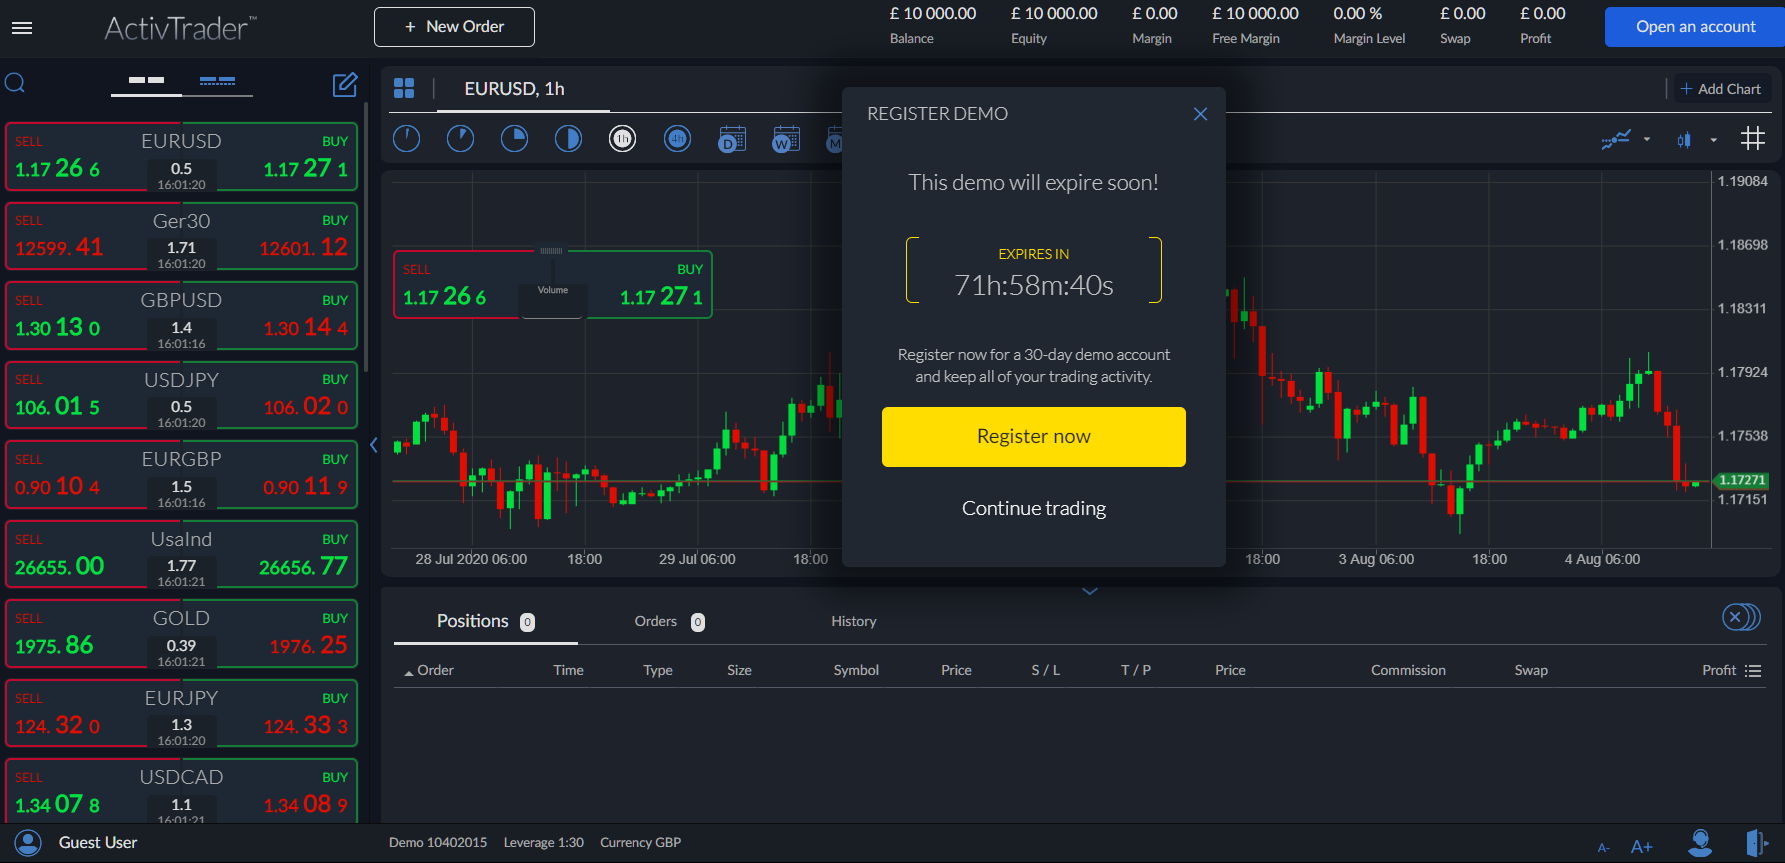This screenshot has height=863, width=1785.
Task: Switch watchlist to compact list view
Action: click(x=217, y=80)
